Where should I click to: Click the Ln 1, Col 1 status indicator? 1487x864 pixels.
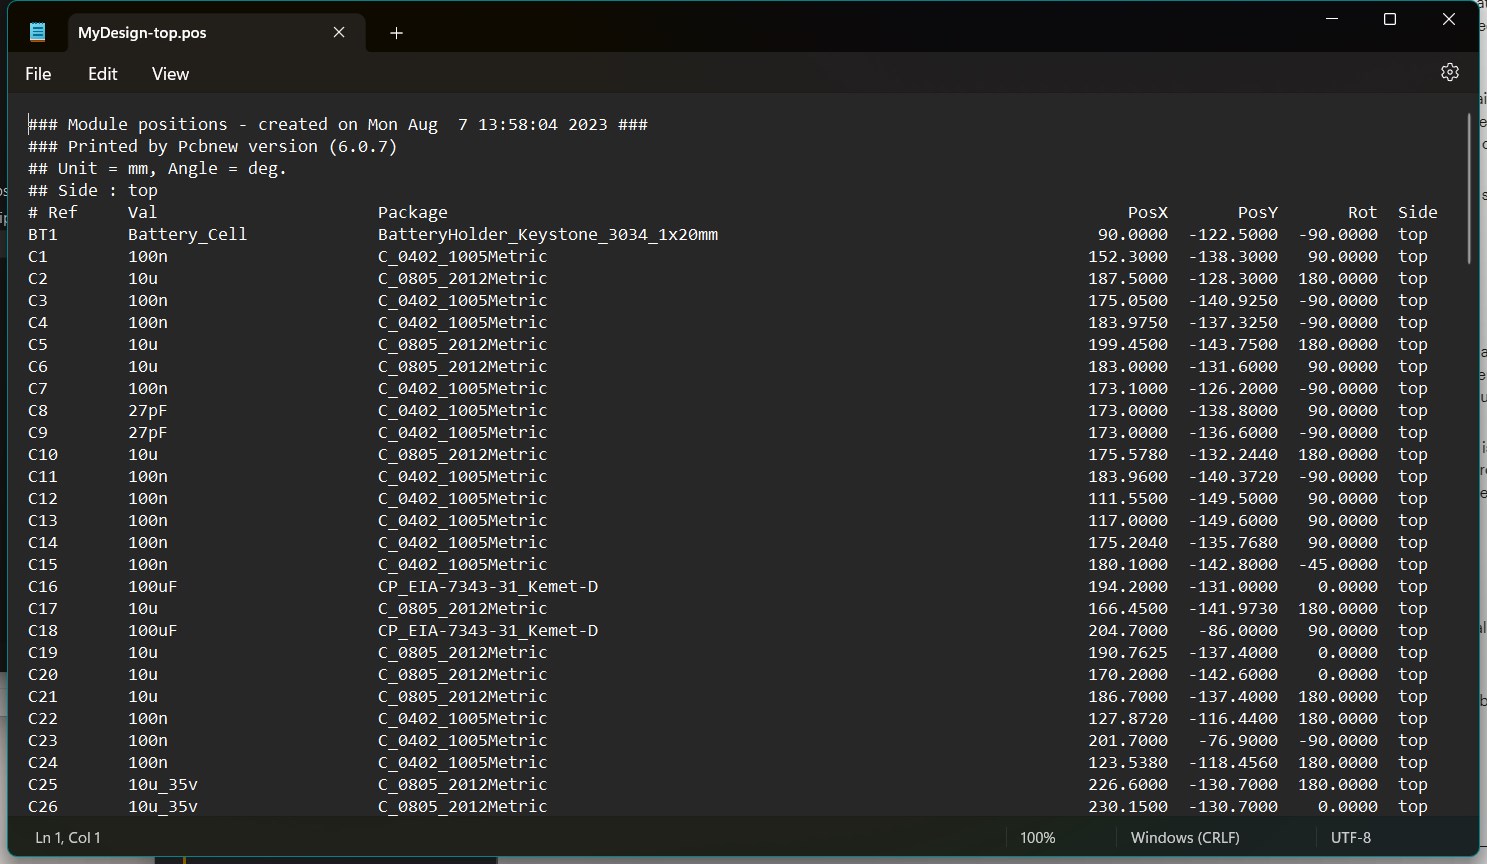click(68, 838)
